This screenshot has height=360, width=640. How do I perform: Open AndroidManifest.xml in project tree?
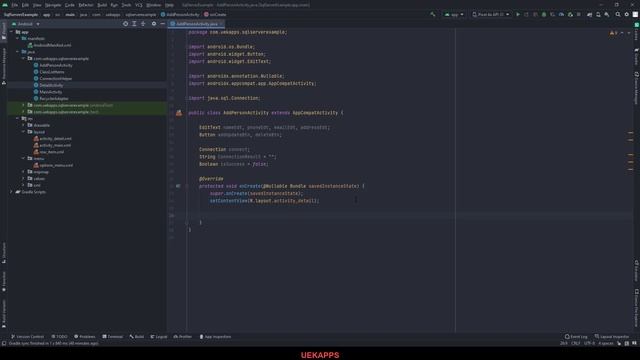point(52,45)
